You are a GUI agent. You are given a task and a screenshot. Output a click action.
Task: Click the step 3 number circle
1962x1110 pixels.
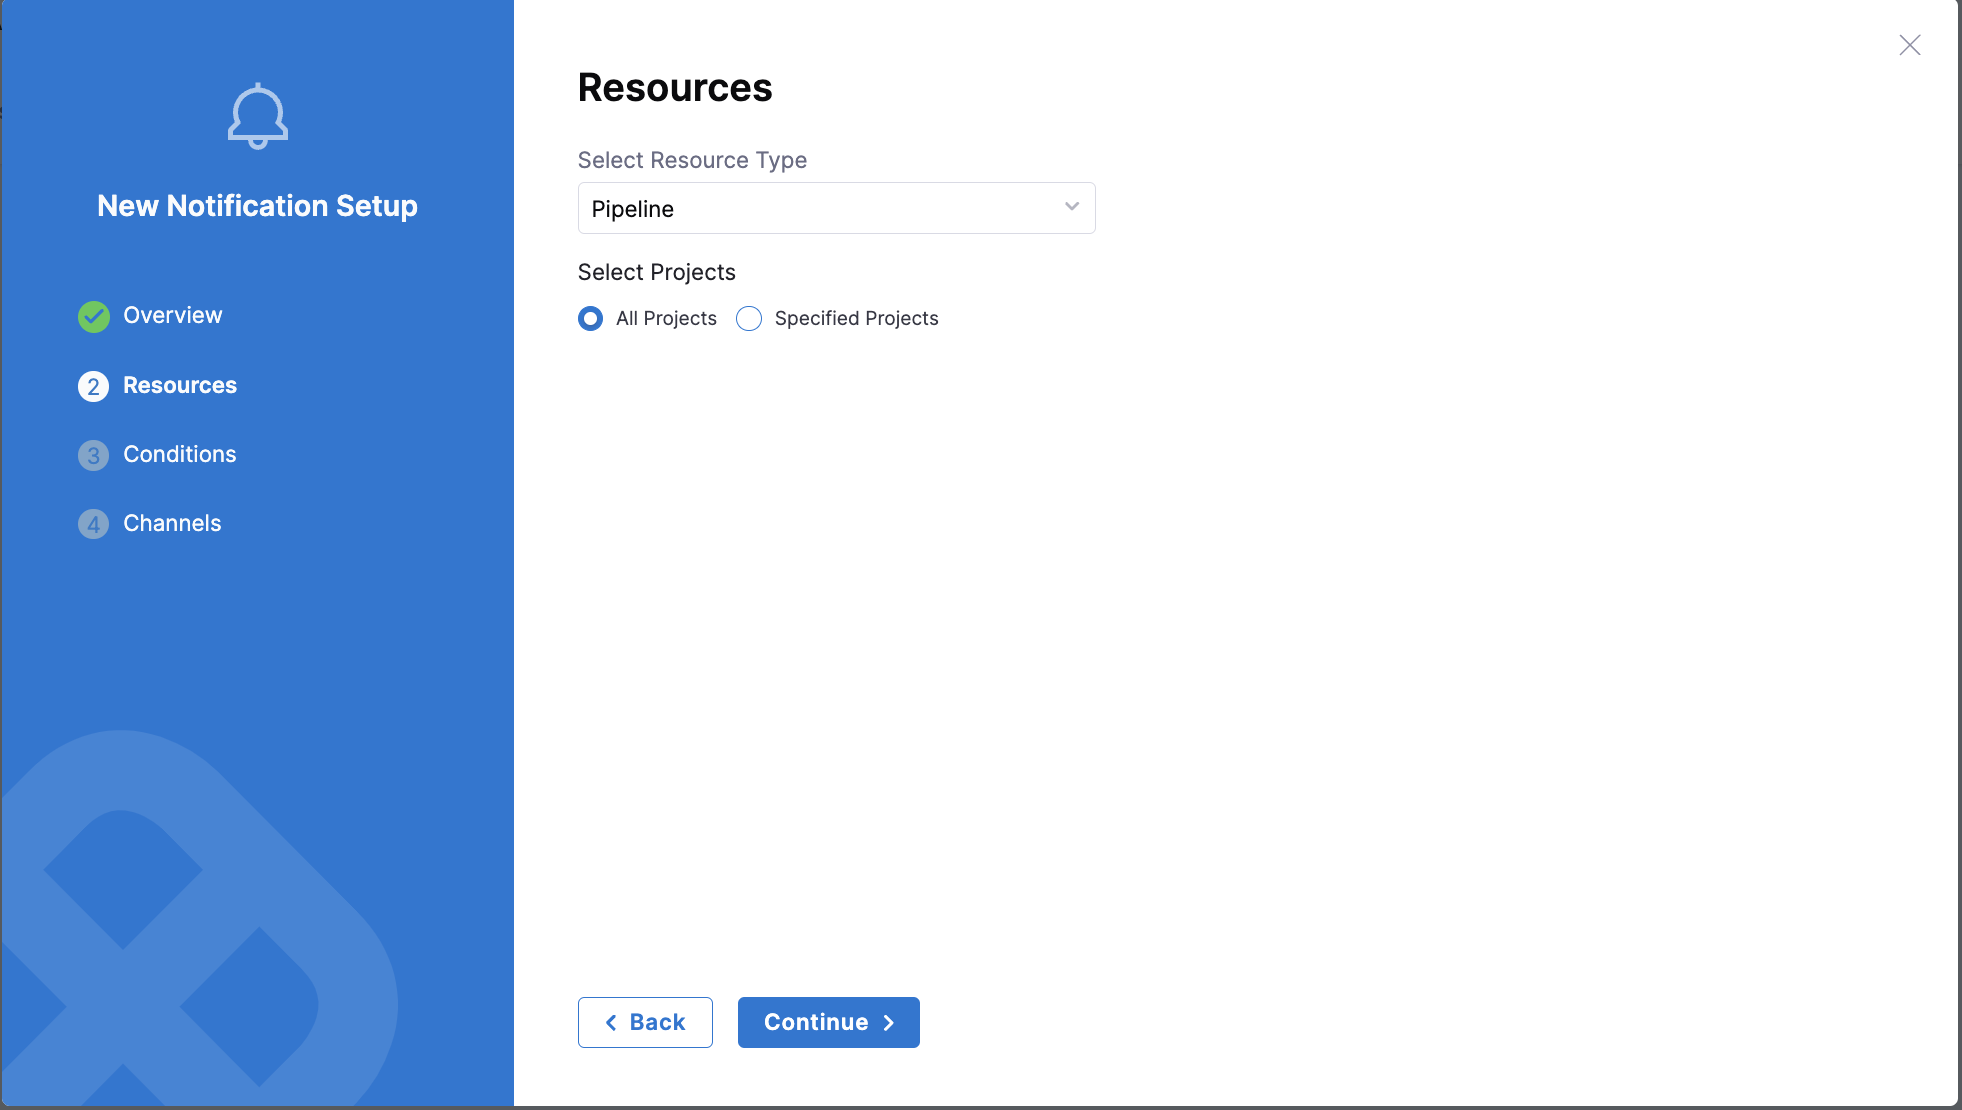pyautogui.click(x=94, y=456)
